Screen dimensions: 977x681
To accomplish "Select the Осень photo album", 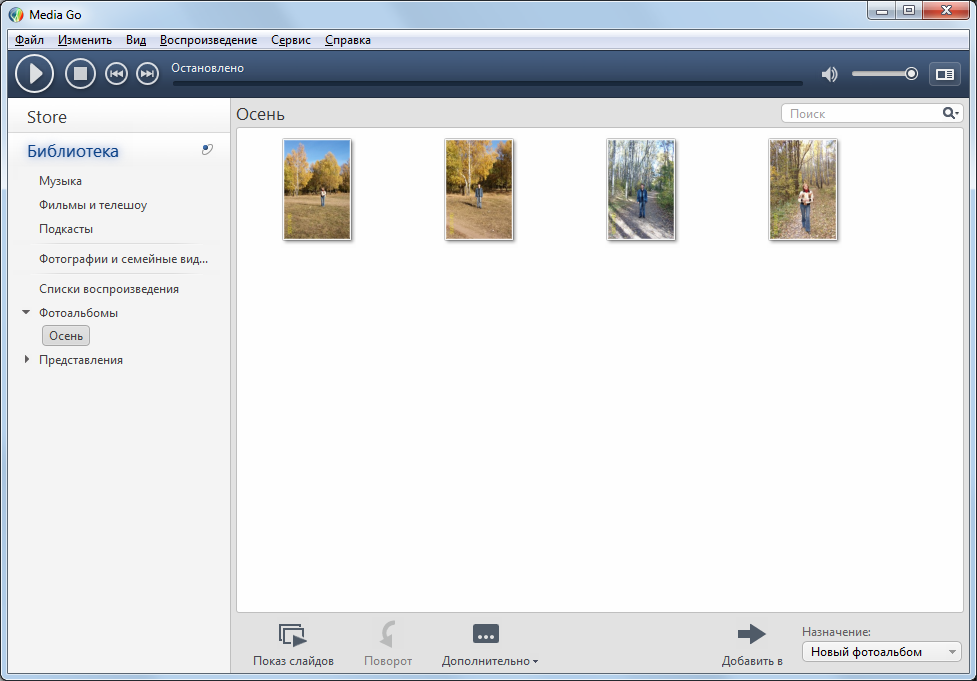I will tap(66, 336).
